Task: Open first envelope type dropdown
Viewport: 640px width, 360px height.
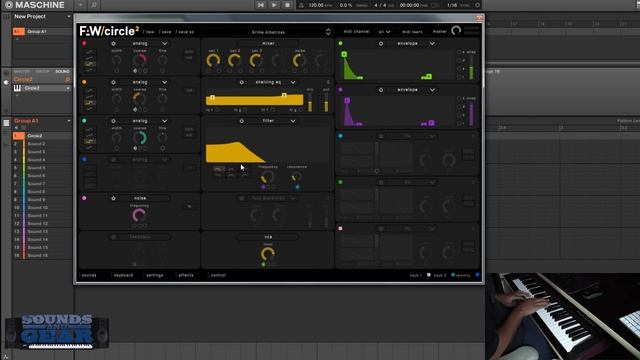Action: 432,44
